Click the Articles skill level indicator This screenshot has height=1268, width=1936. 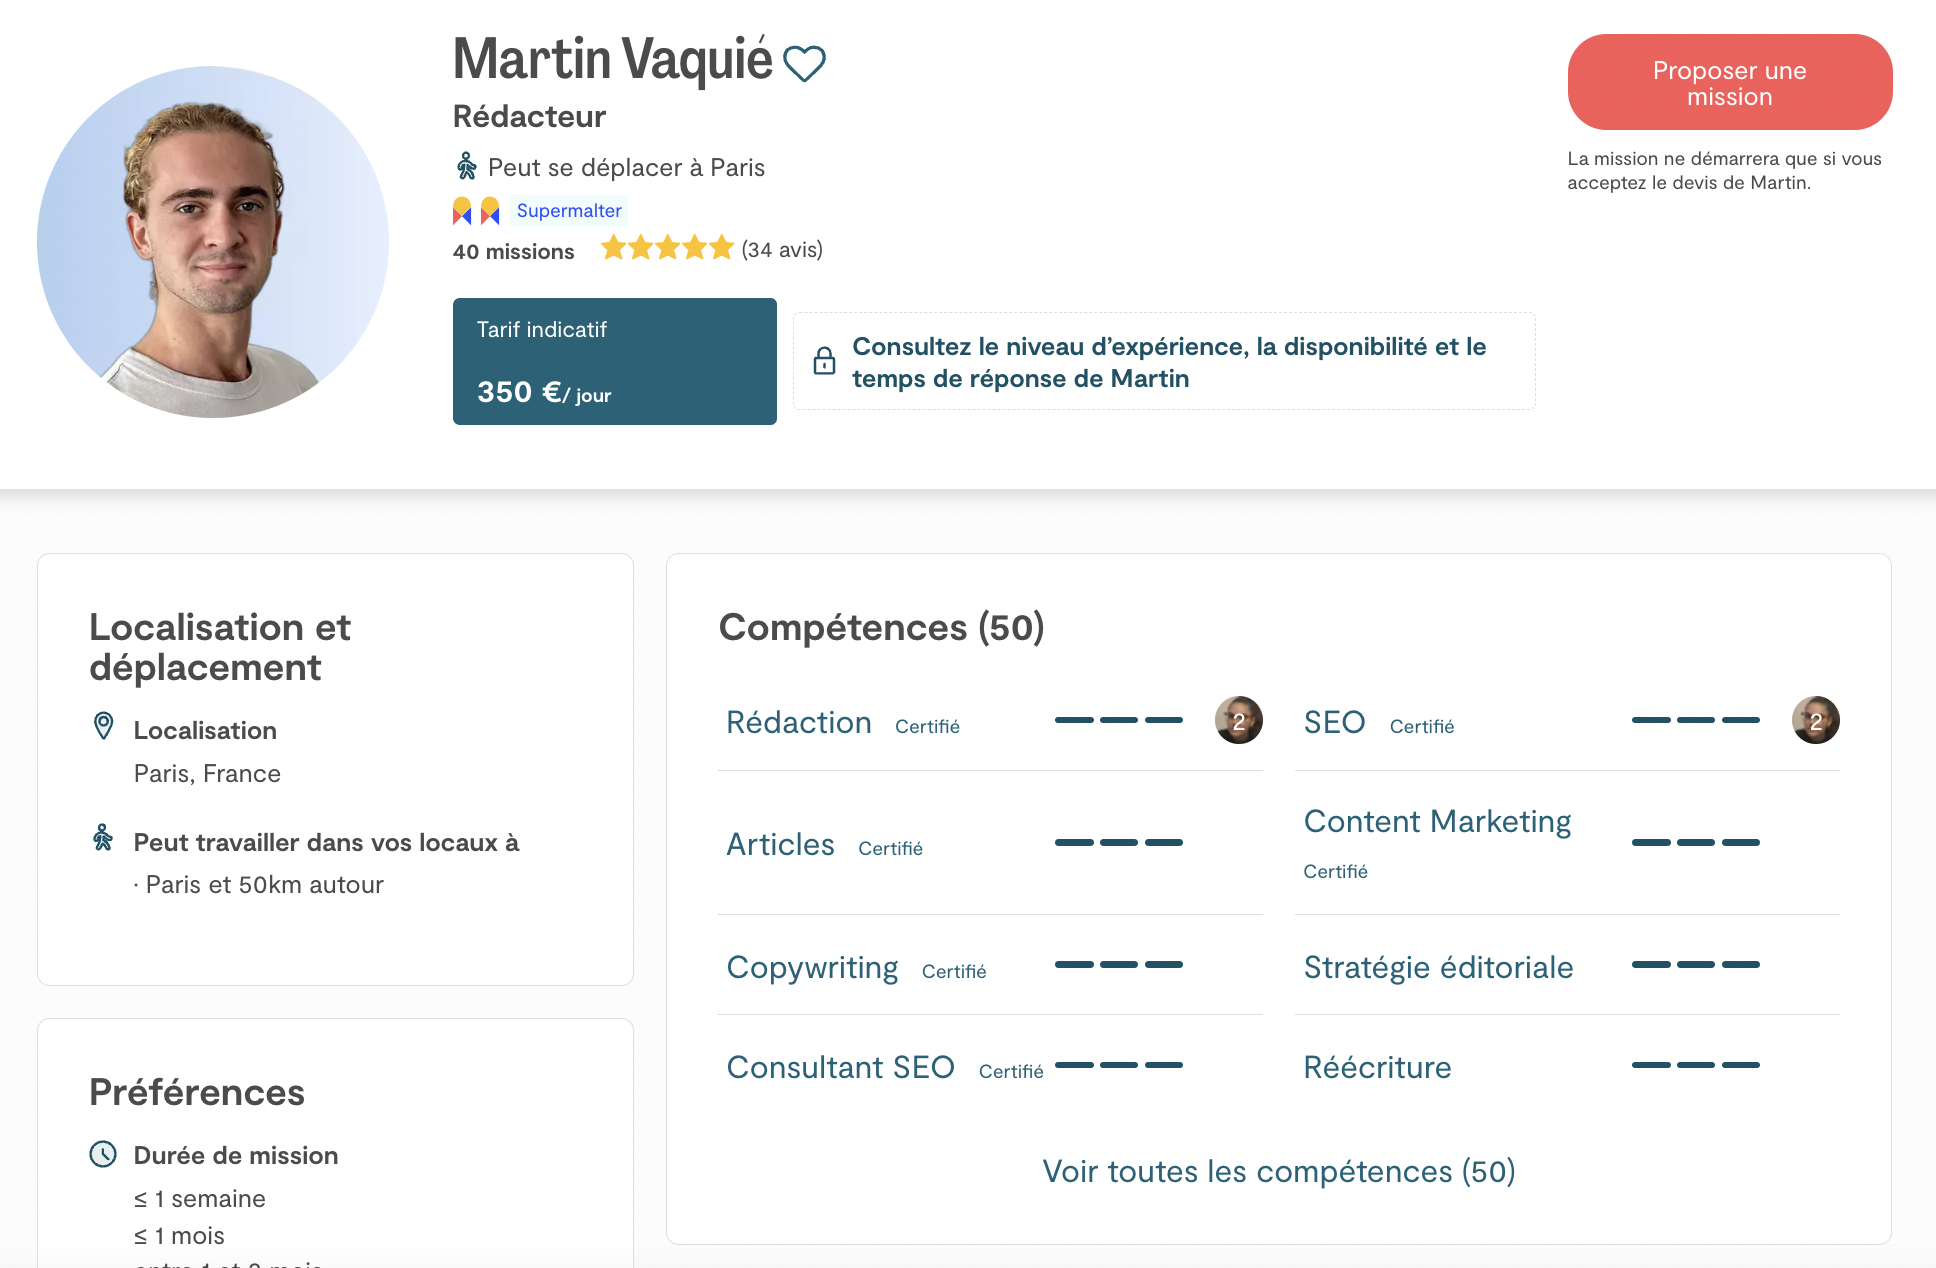[x=1118, y=843]
